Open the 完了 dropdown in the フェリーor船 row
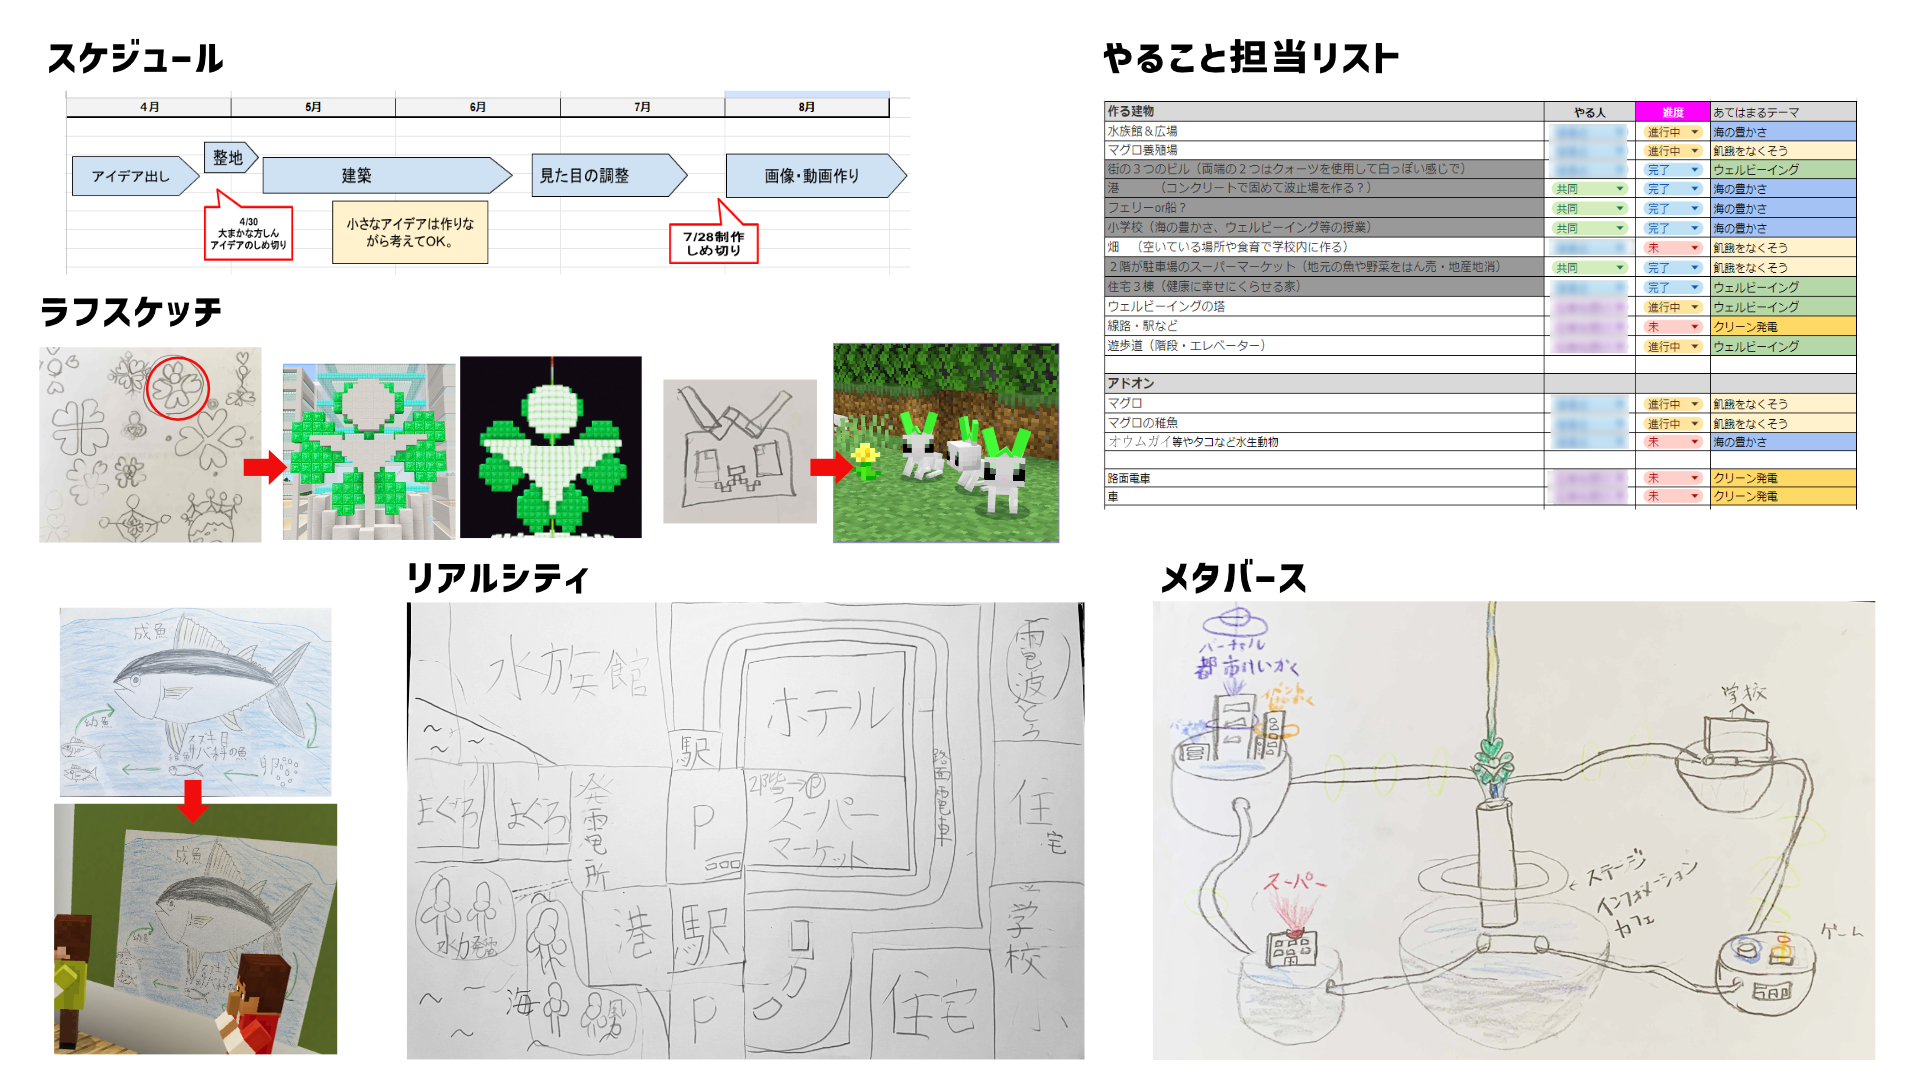Image resolution: width=1920 pixels, height=1080 pixels. (x=1673, y=209)
